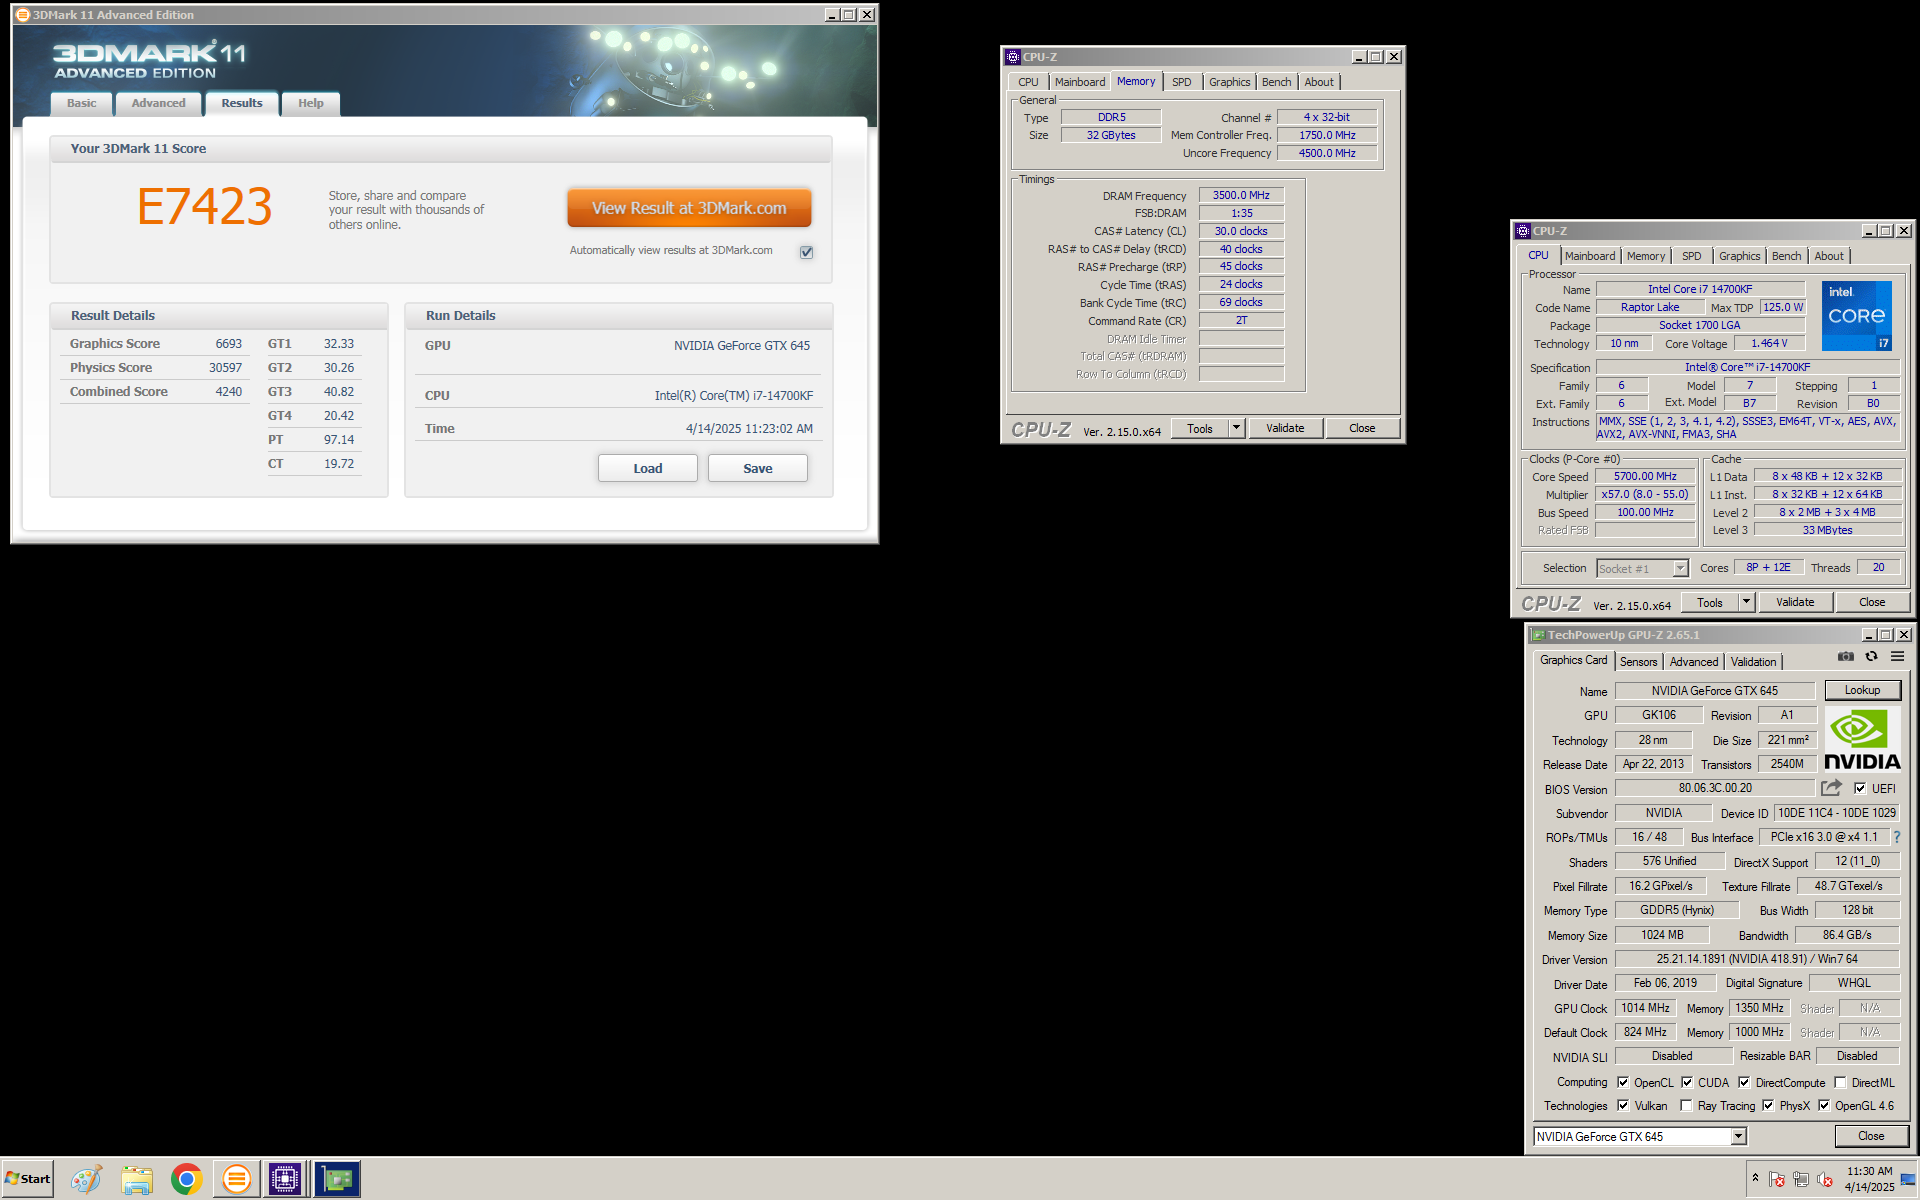Click the muted volume tray icon
This screenshot has height=1200, width=1920.
tap(1825, 1180)
